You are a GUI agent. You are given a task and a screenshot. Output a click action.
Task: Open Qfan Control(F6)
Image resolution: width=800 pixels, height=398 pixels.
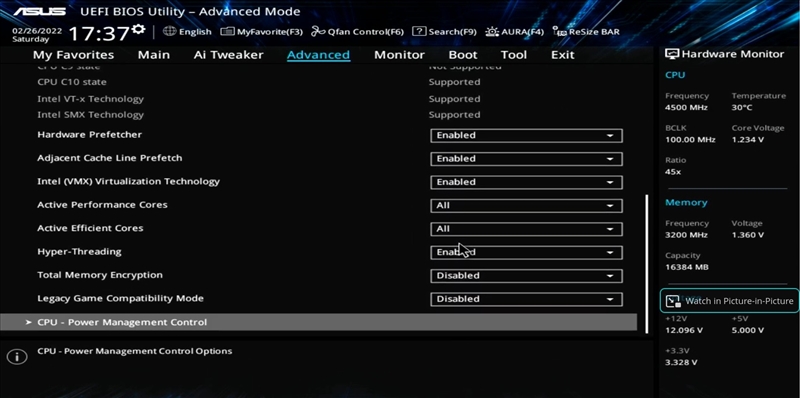click(357, 32)
